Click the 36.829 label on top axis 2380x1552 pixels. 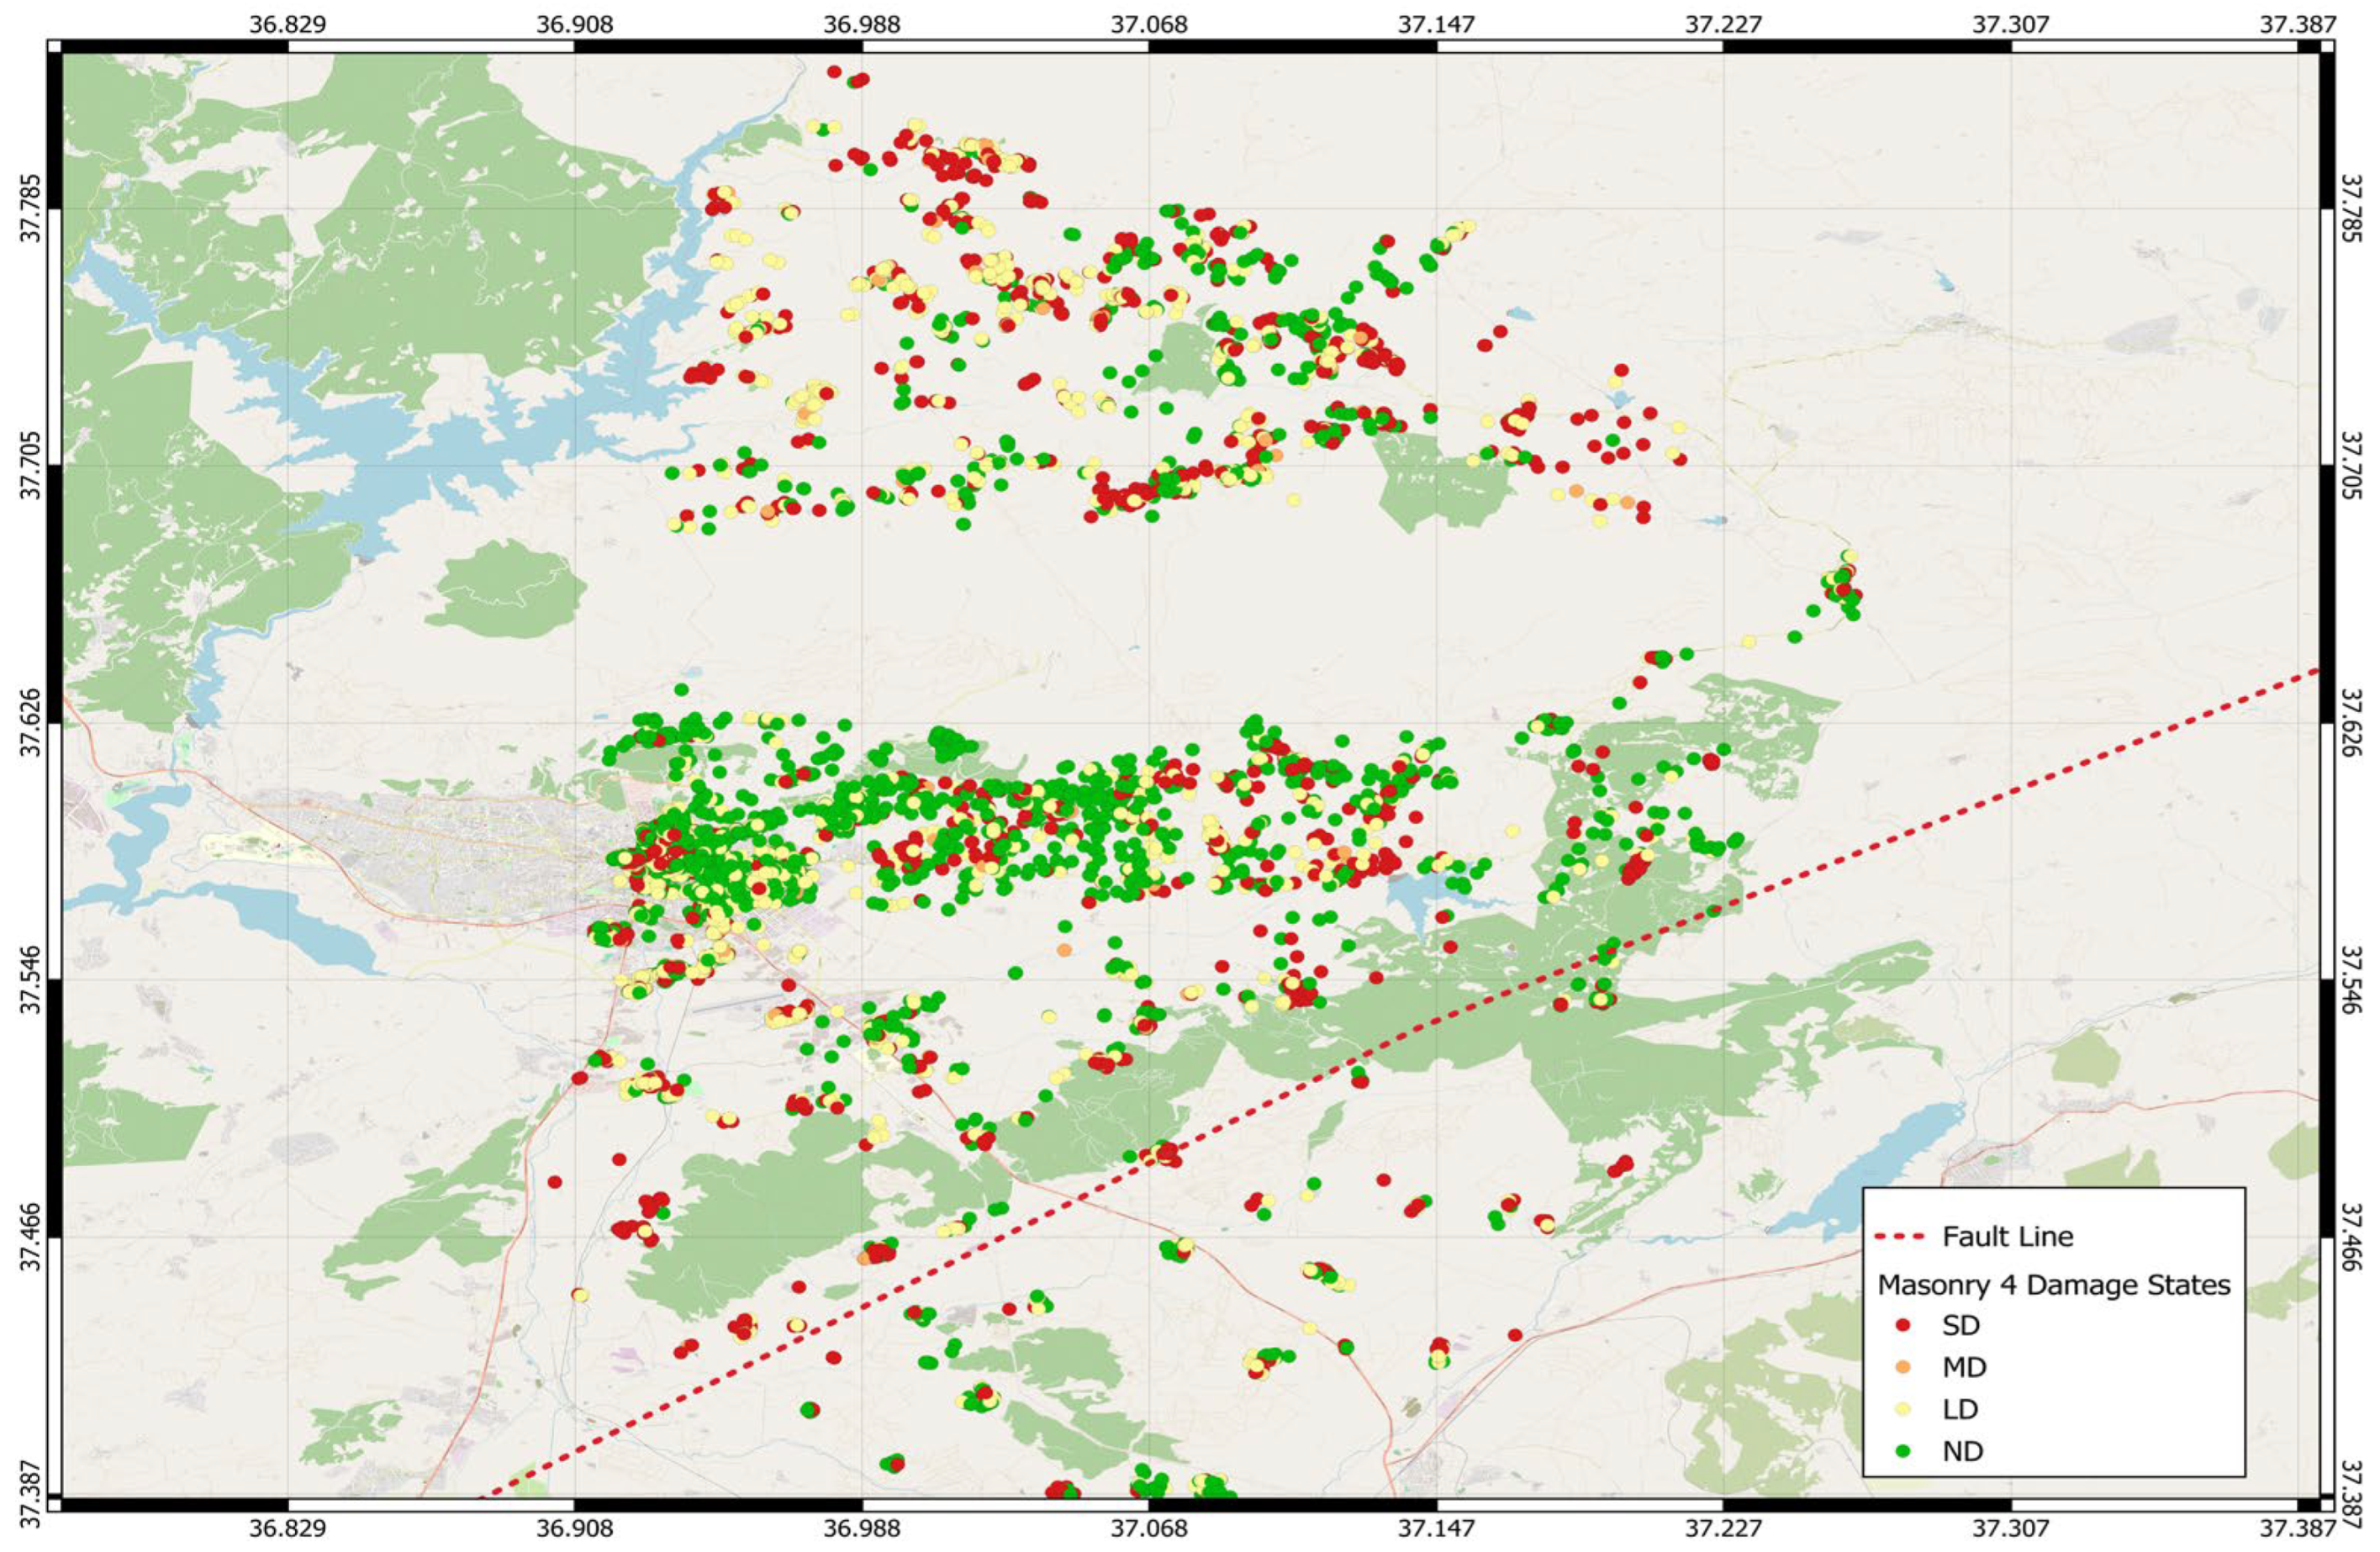[288, 23]
